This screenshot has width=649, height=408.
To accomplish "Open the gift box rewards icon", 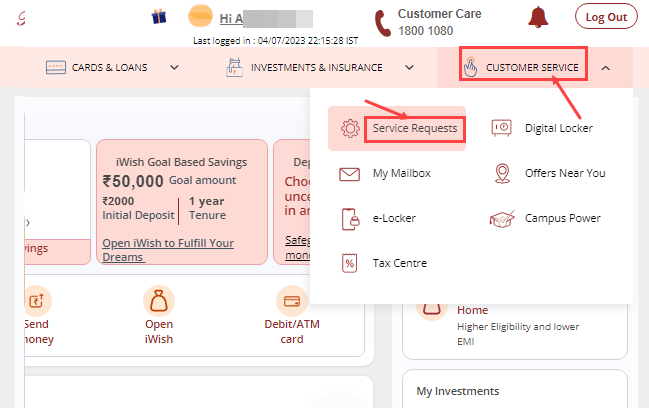I will click(159, 17).
